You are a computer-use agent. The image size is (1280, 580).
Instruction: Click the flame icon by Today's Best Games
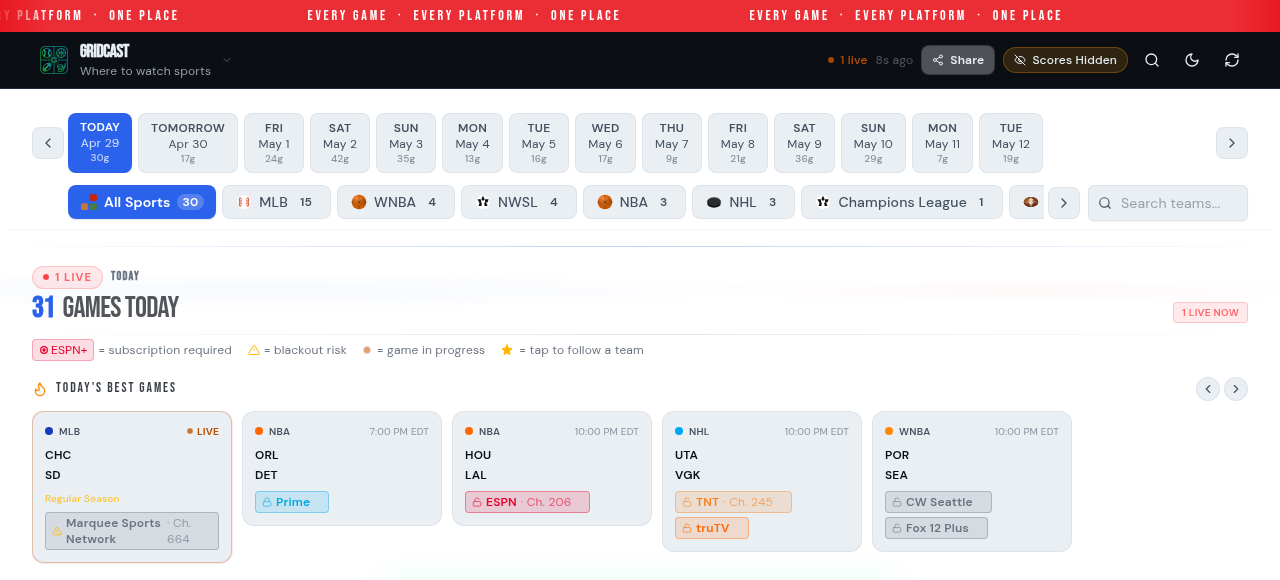[40, 389]
